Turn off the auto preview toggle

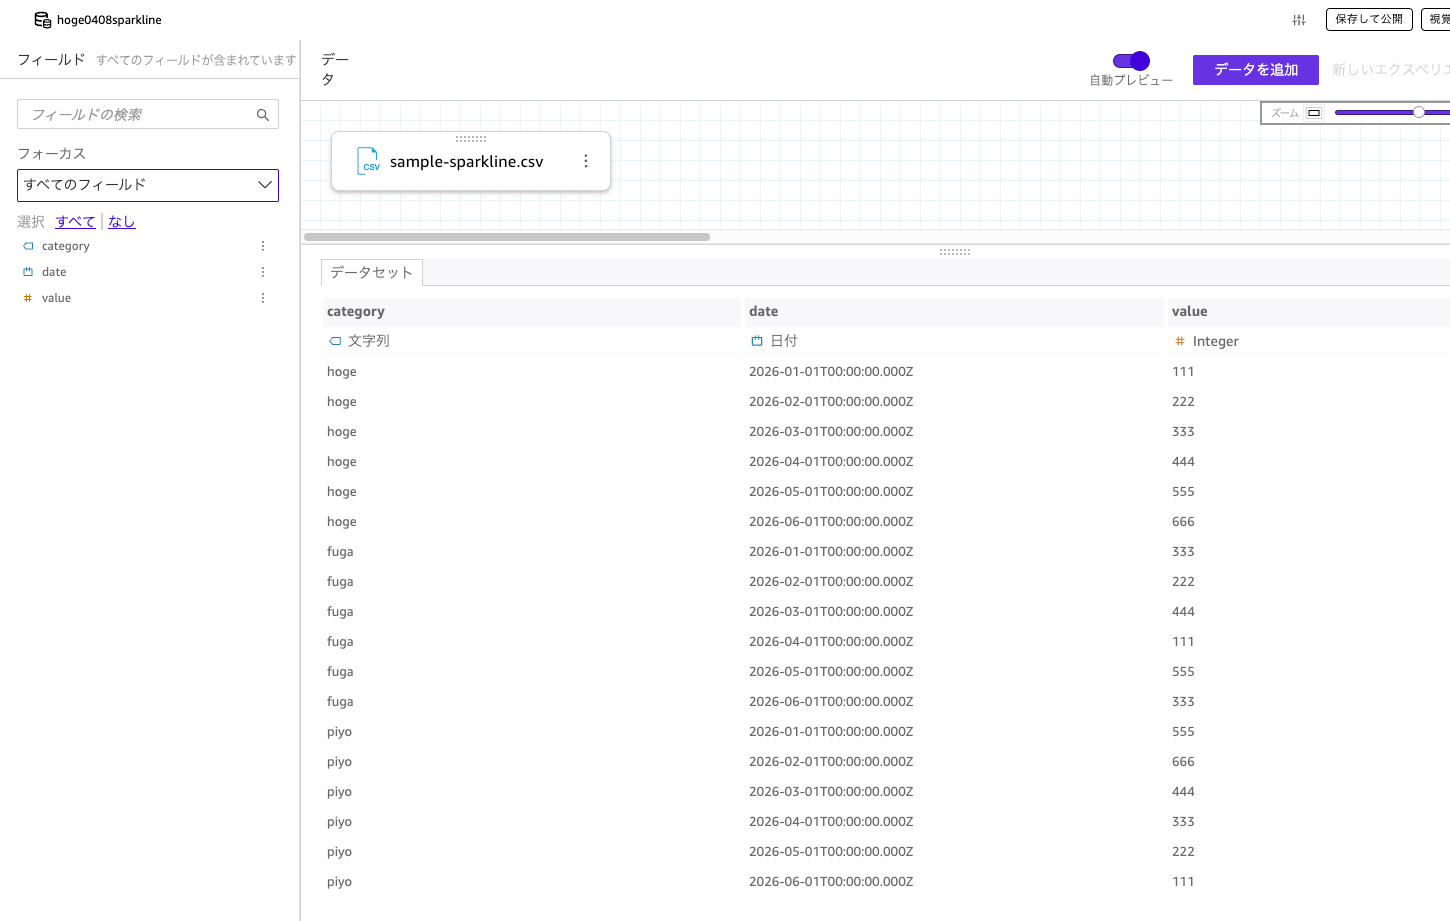[x=1131, y=61]
